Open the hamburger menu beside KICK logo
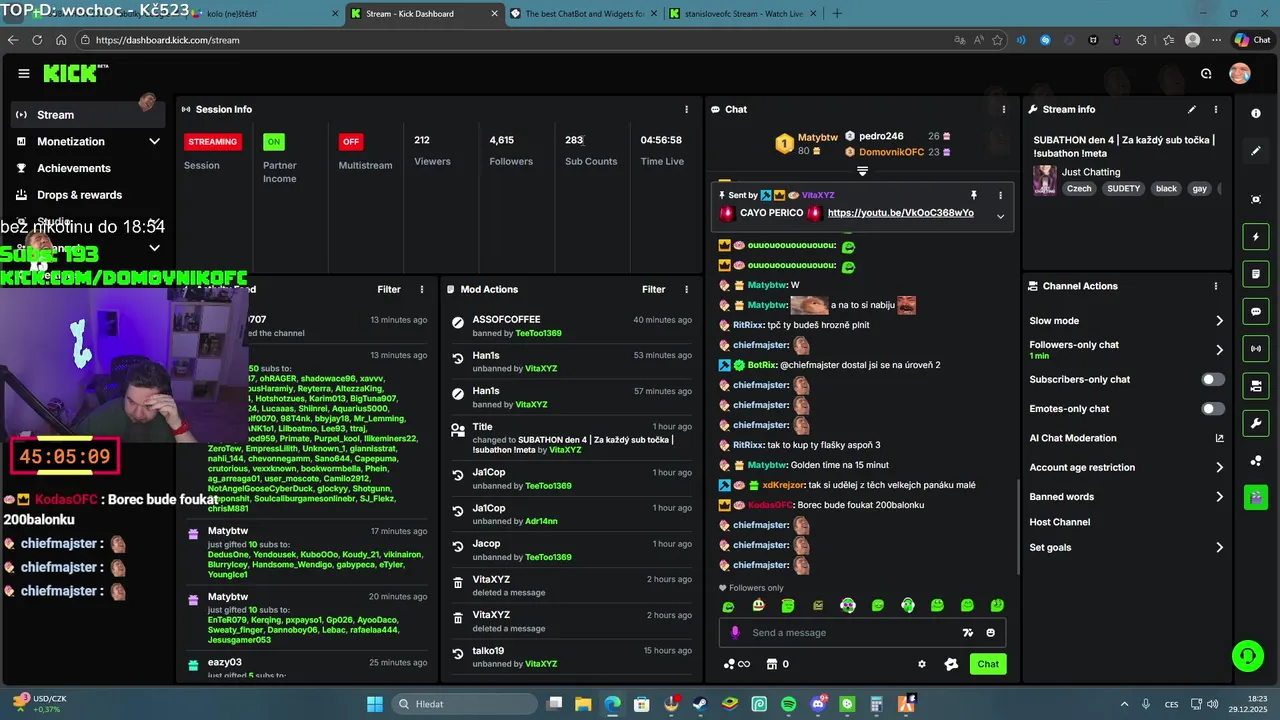The height and width of the screenshot is (720, 1280). pos(24,73)
